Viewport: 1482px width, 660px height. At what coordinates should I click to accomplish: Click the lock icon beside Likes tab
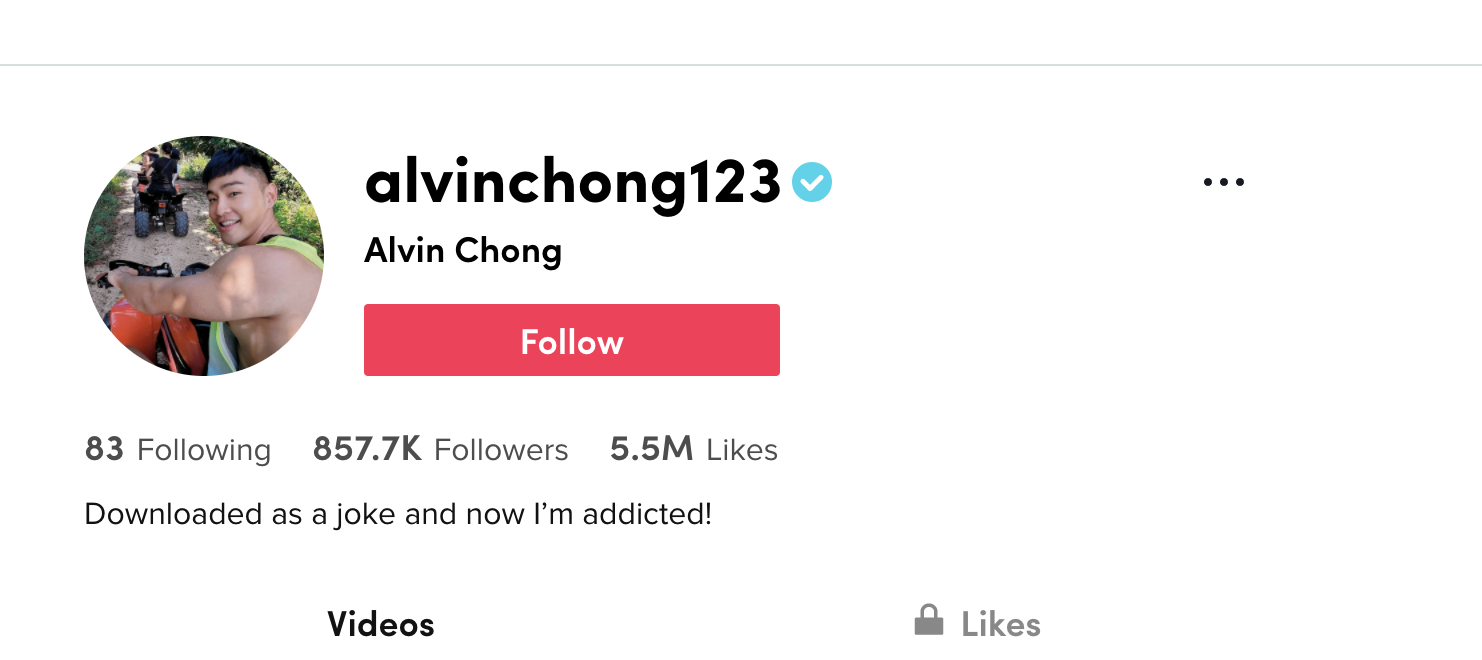[929, 620]
